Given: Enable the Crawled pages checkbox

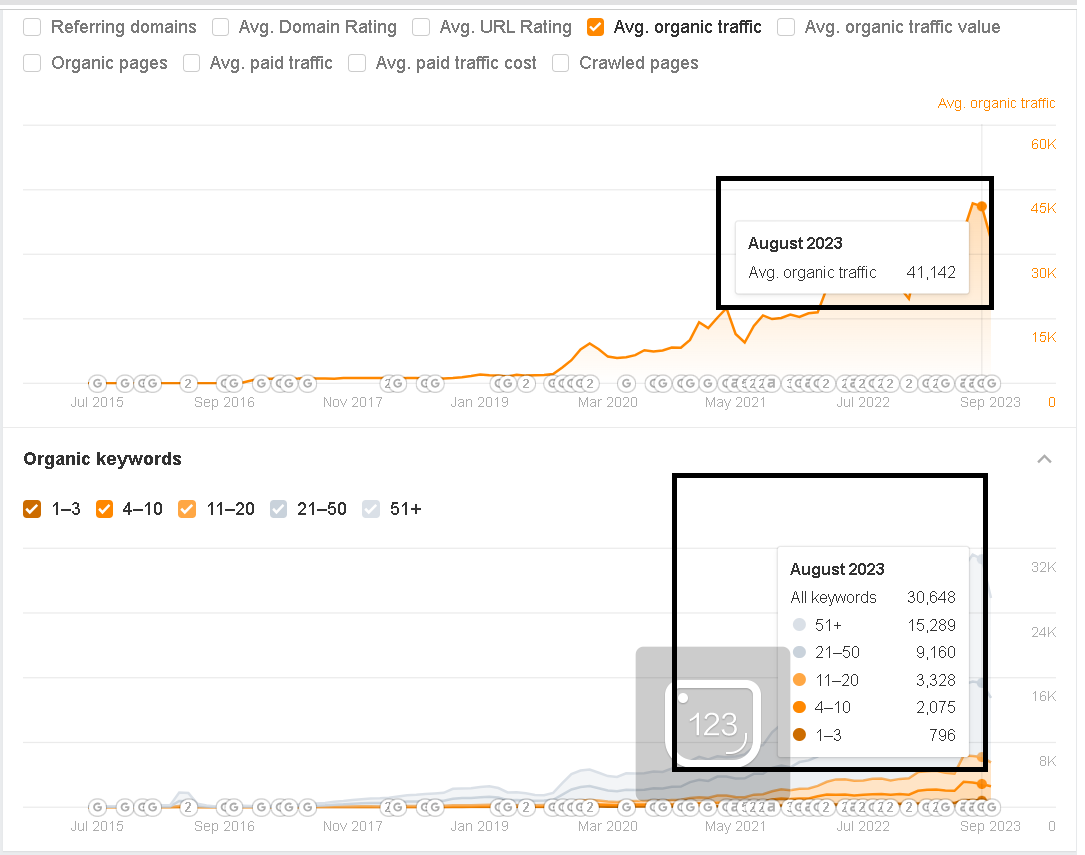Looking at the screenshot, I should pyautogui.click(x=561, y=63).
